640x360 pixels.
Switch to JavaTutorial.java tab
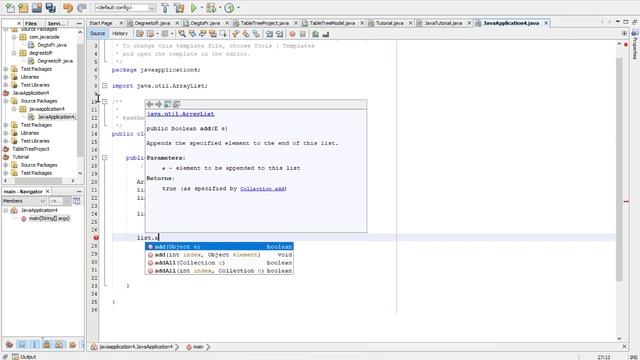click(x=443, y=23)
